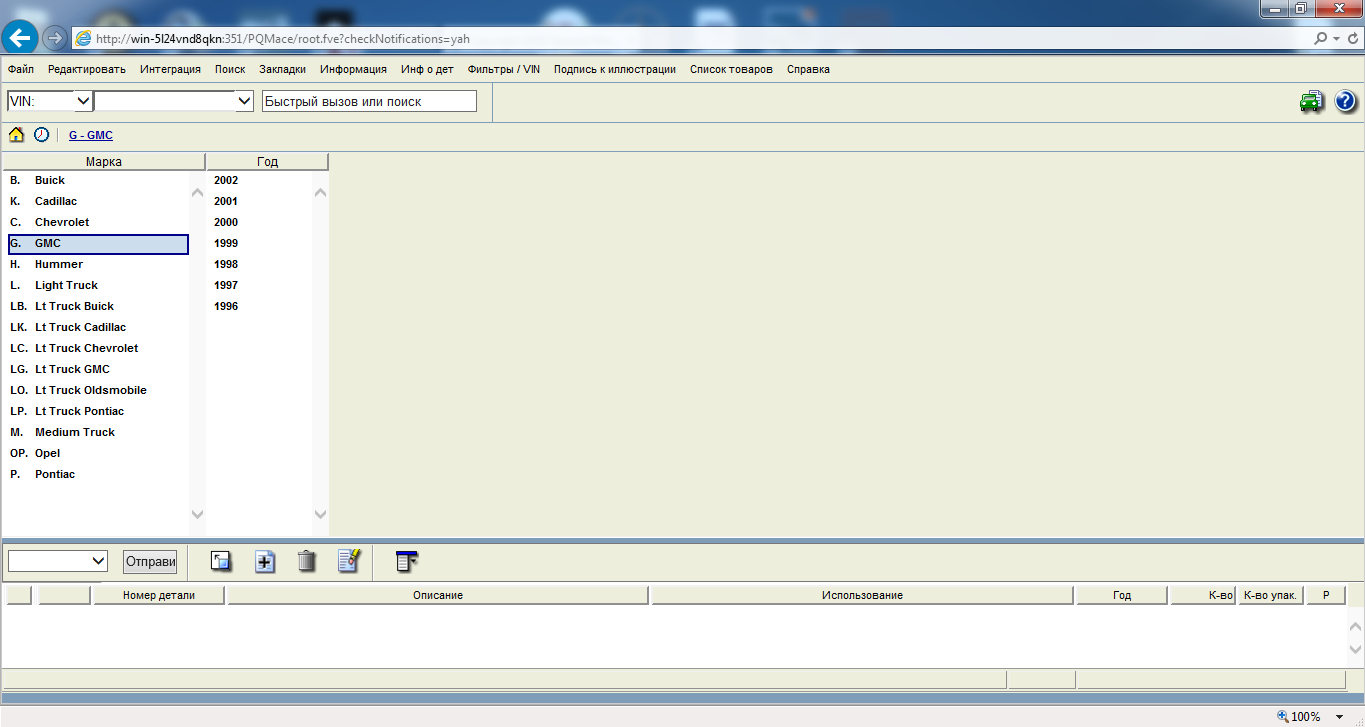Open the list column options icon

[x=406, y=561]
